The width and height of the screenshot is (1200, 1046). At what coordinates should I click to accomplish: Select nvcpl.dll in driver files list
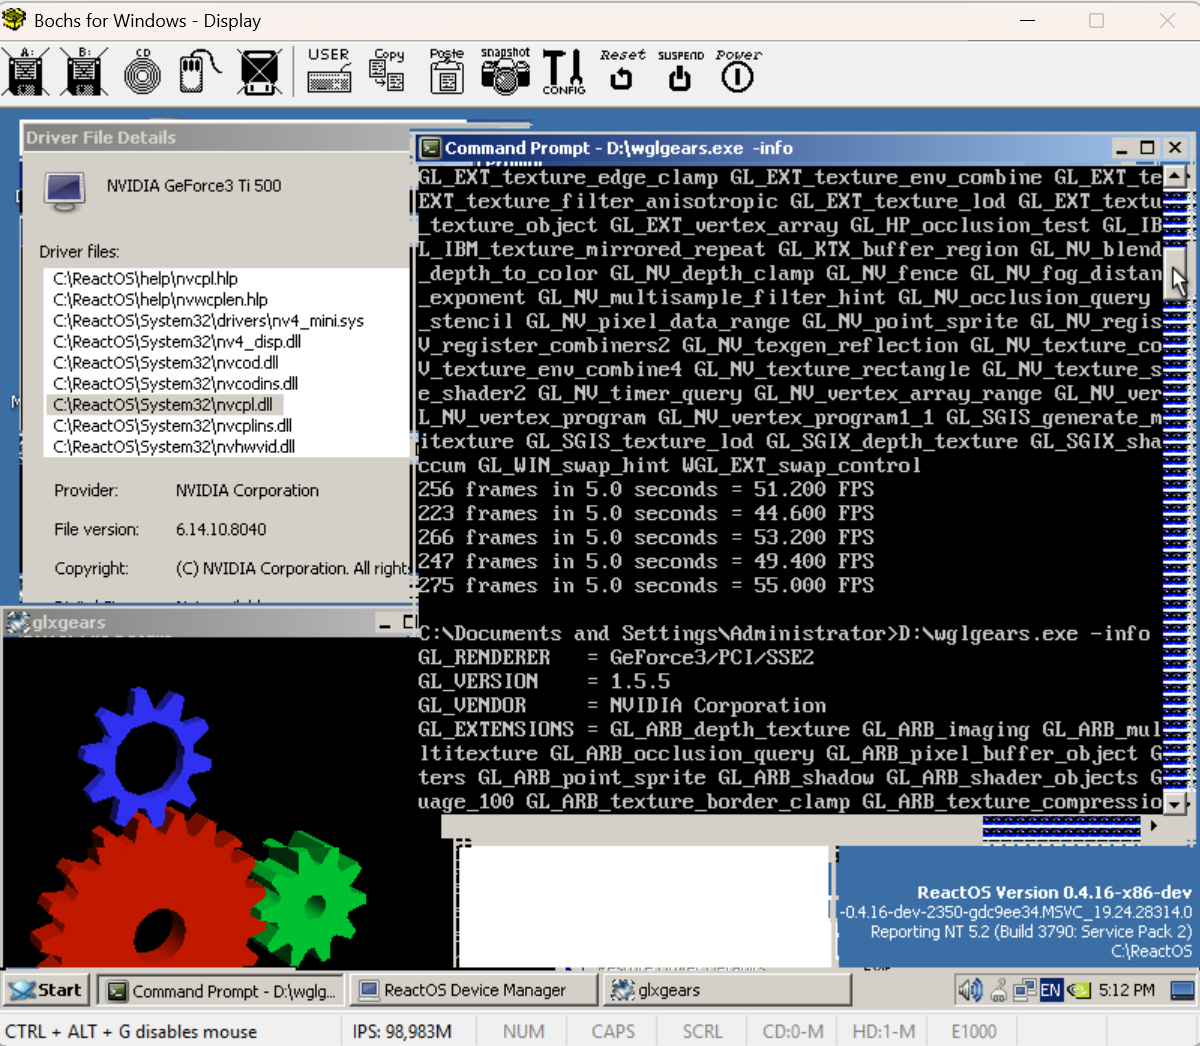pos(164,405)
